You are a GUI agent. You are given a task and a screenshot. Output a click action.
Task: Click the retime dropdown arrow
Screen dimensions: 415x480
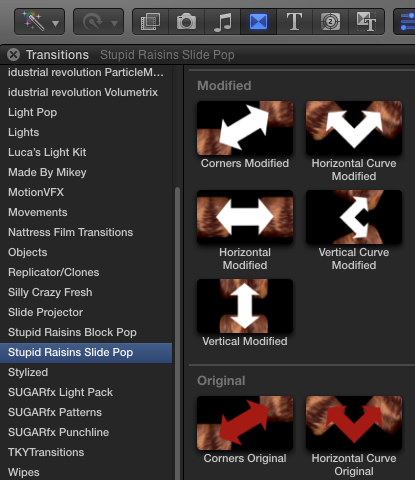(114, 23)
